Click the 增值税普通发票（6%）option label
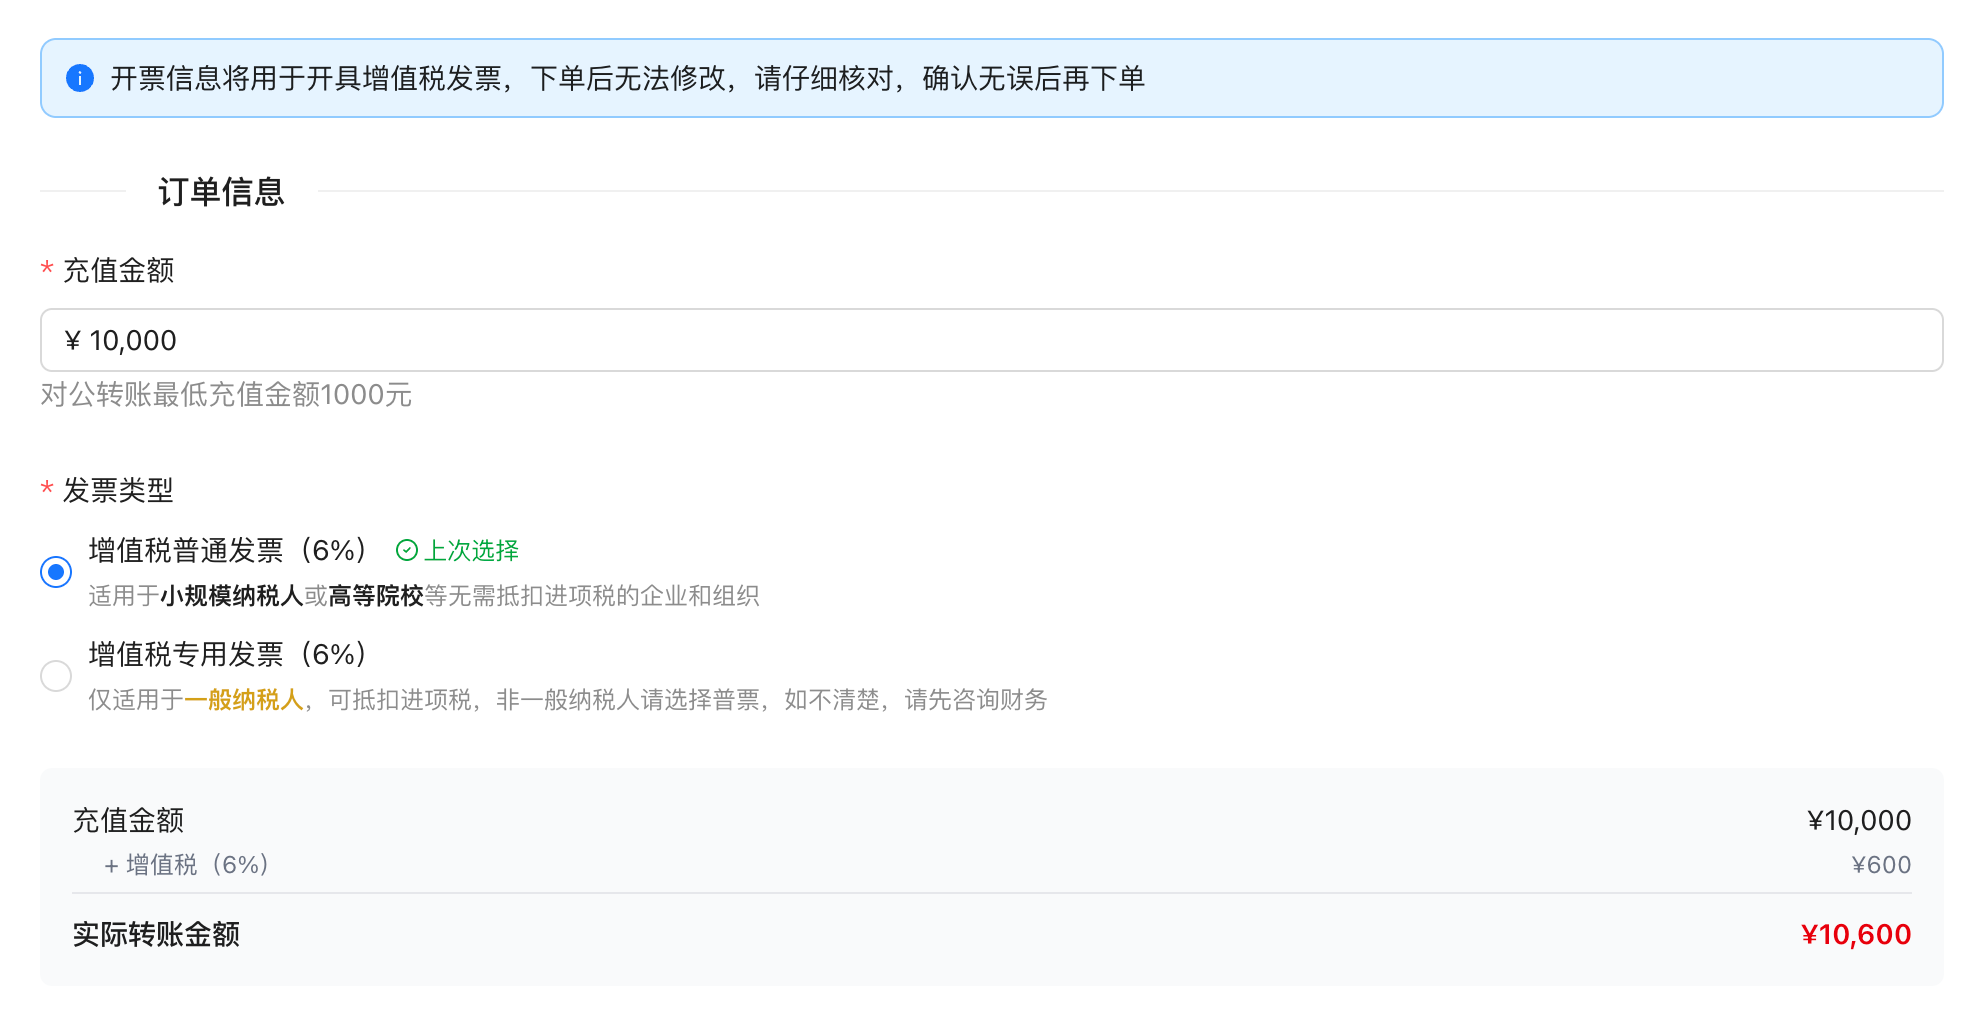Image resolution: width=1976 pixels, height=1028 pixels. (229, 550)
